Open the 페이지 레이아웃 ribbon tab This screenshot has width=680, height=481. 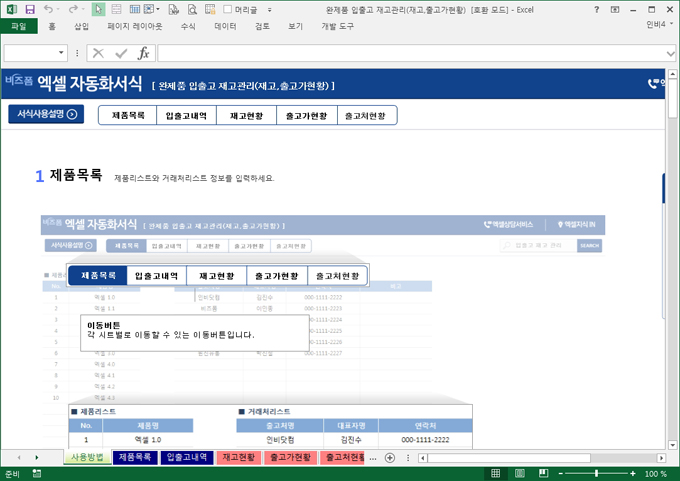click(x=135, y=26)
